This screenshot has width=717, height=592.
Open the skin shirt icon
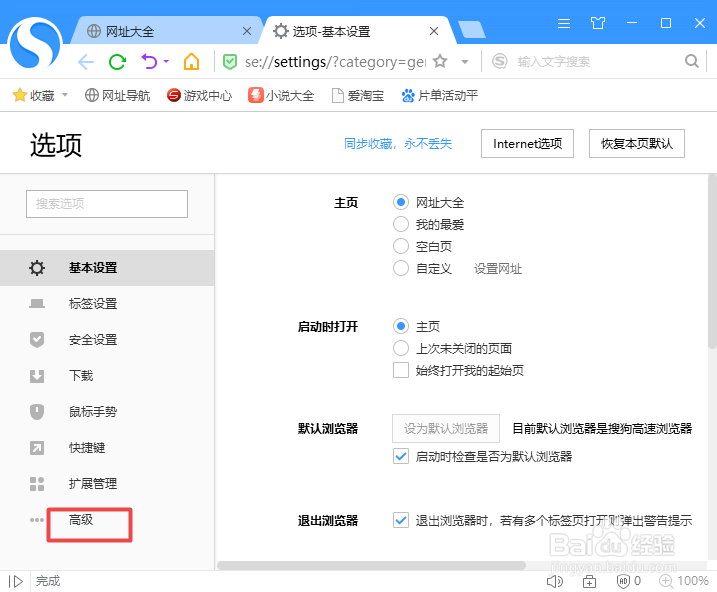click(598, 23)
